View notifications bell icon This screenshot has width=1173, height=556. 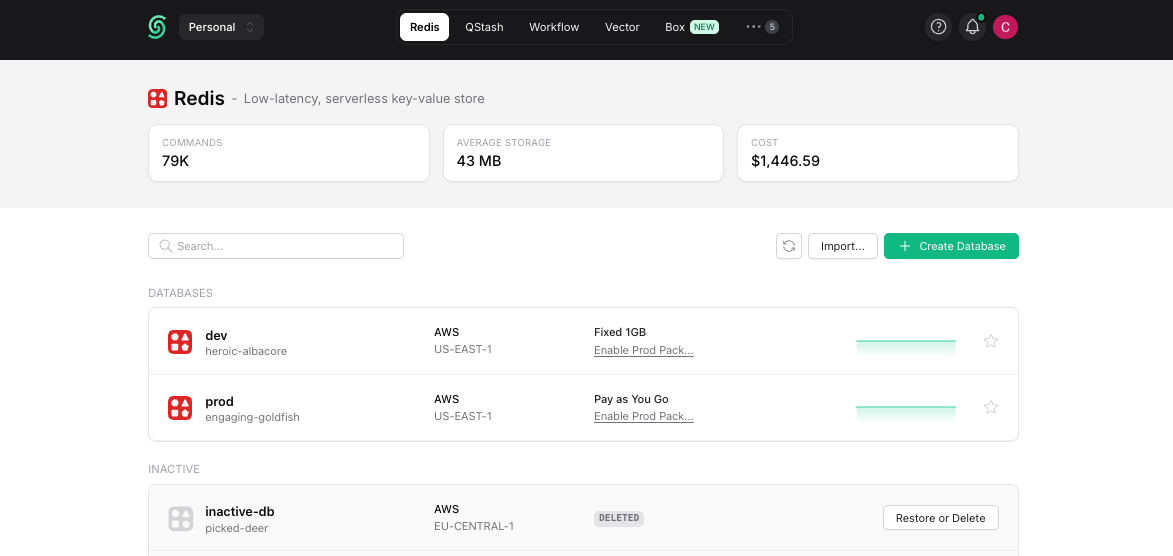pyautogui.click(x=972, y=27)
